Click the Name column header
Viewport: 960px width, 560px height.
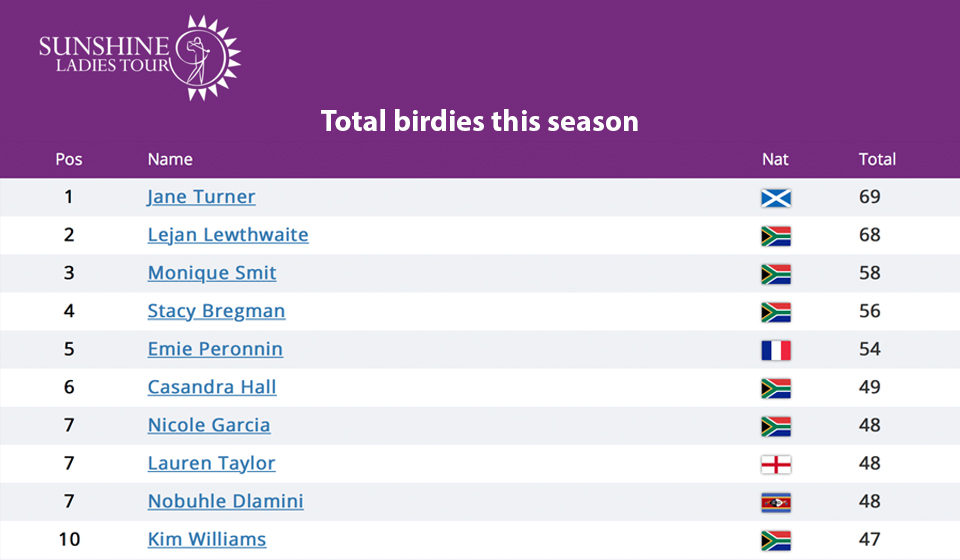[170, 159]
